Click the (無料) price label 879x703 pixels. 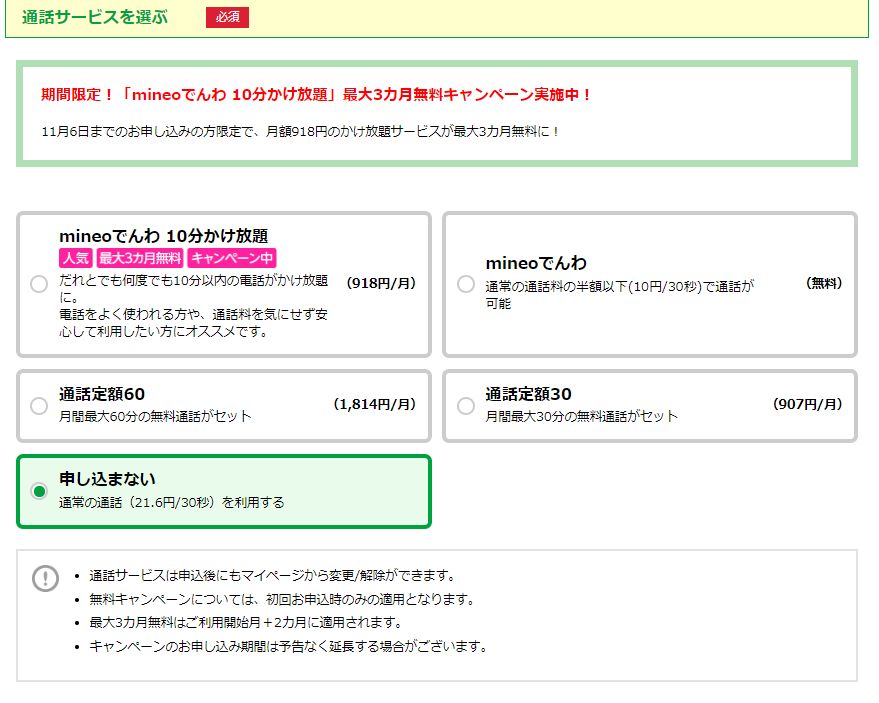point(824,283)
